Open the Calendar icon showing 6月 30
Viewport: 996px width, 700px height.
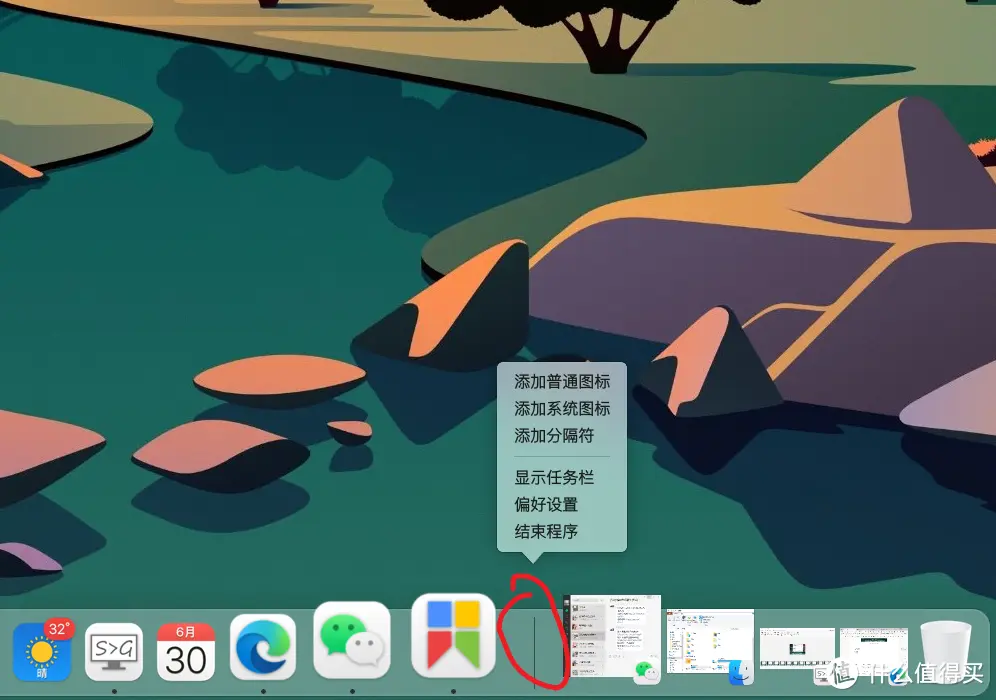point(185,652)
